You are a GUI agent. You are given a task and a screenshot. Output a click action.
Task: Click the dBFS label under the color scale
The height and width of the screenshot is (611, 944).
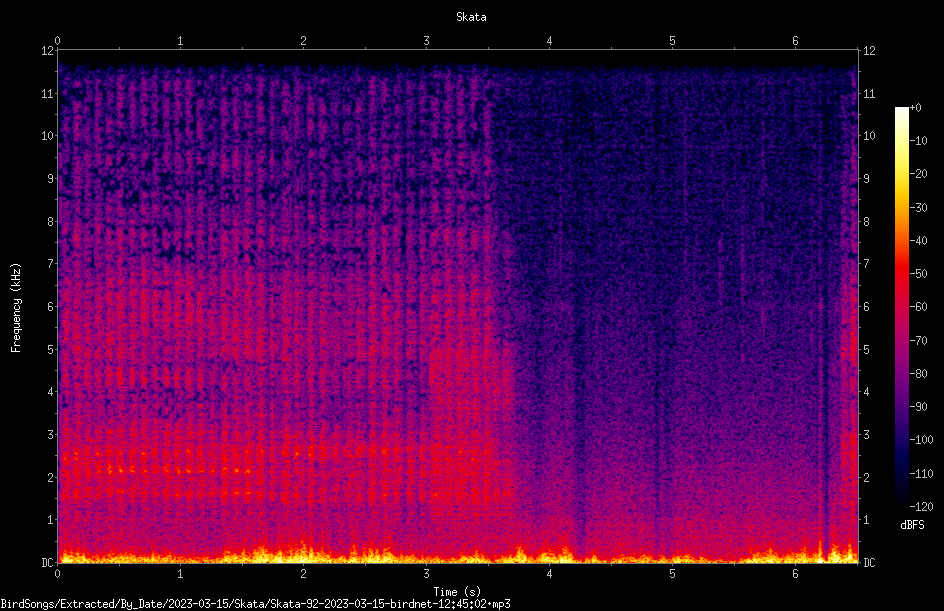[x=912, y=525]
